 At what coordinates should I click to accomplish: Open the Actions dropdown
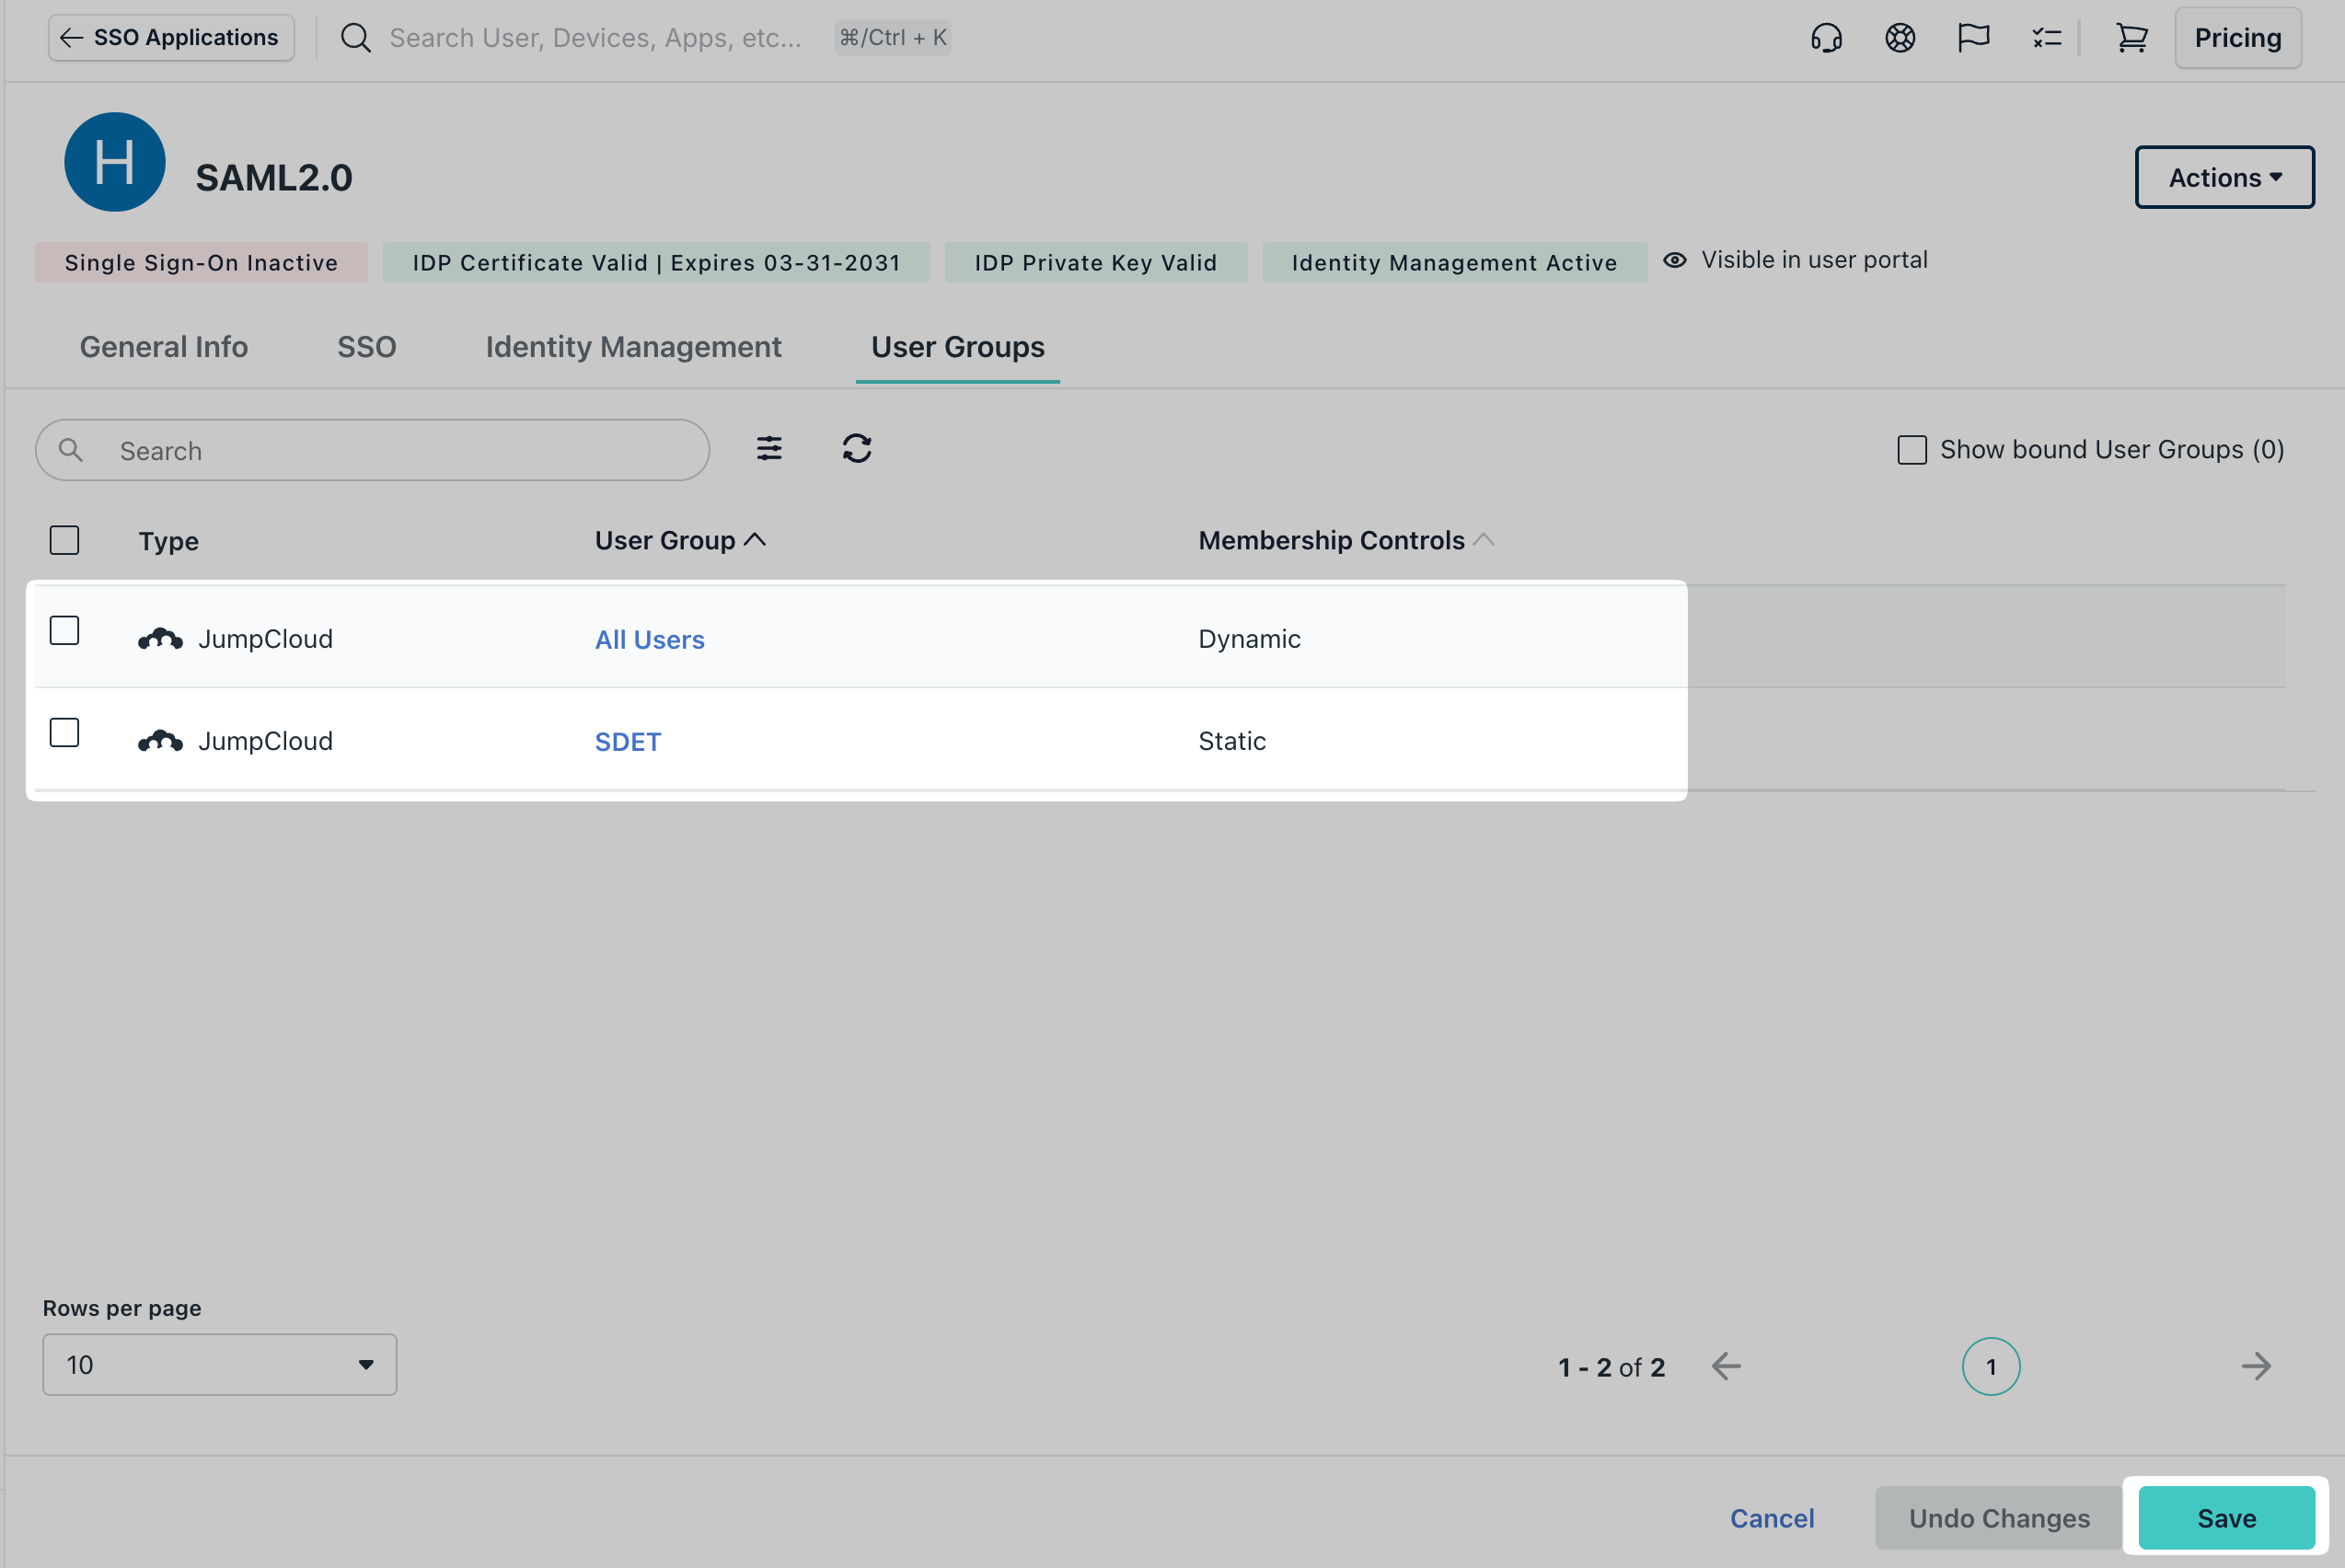point(2224,177)
